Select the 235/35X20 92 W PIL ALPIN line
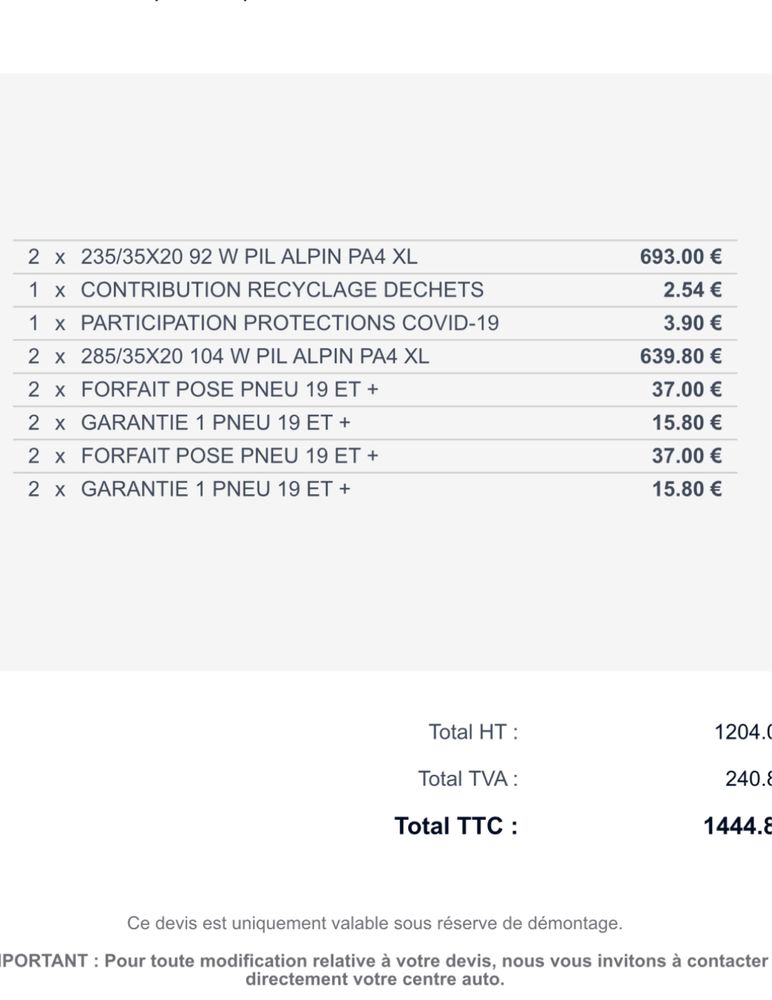Screen dimensions: 772x1000 click(375, 257)
